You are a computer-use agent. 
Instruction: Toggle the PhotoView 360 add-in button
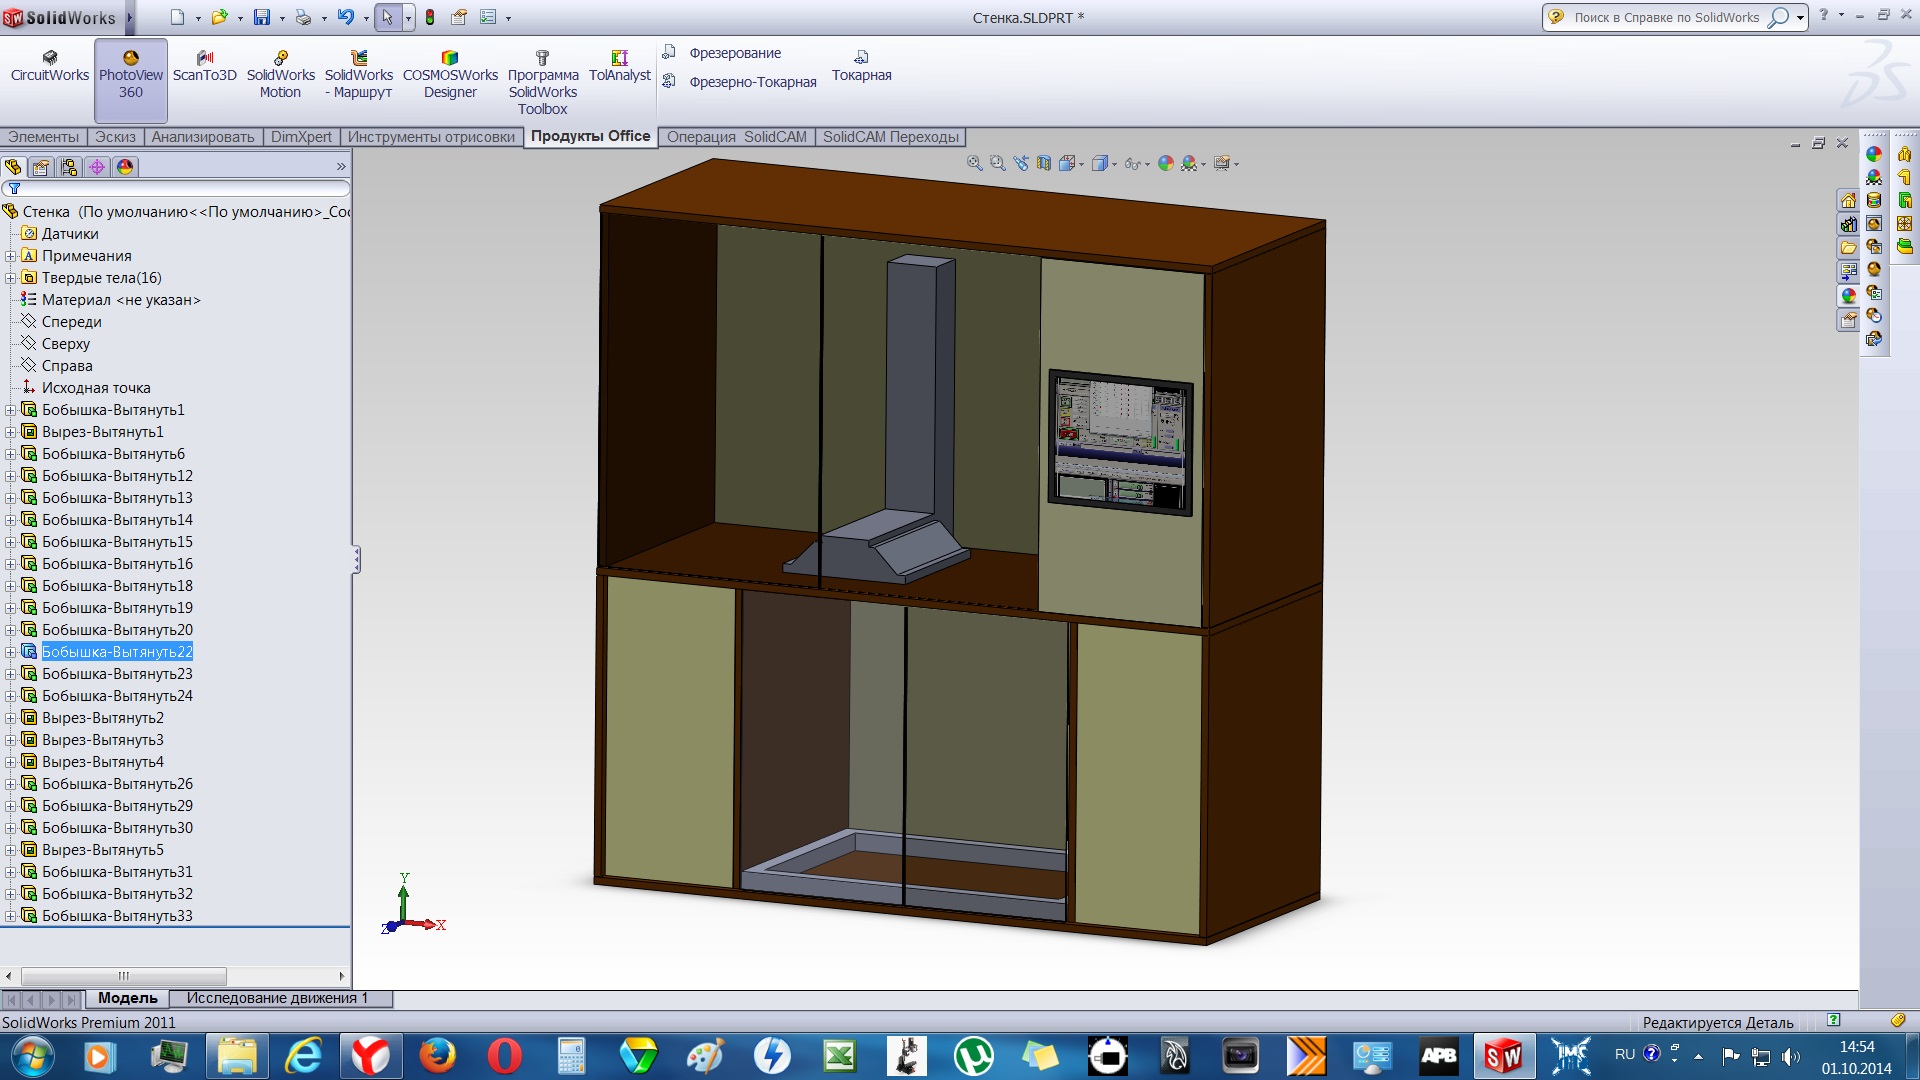131,75
